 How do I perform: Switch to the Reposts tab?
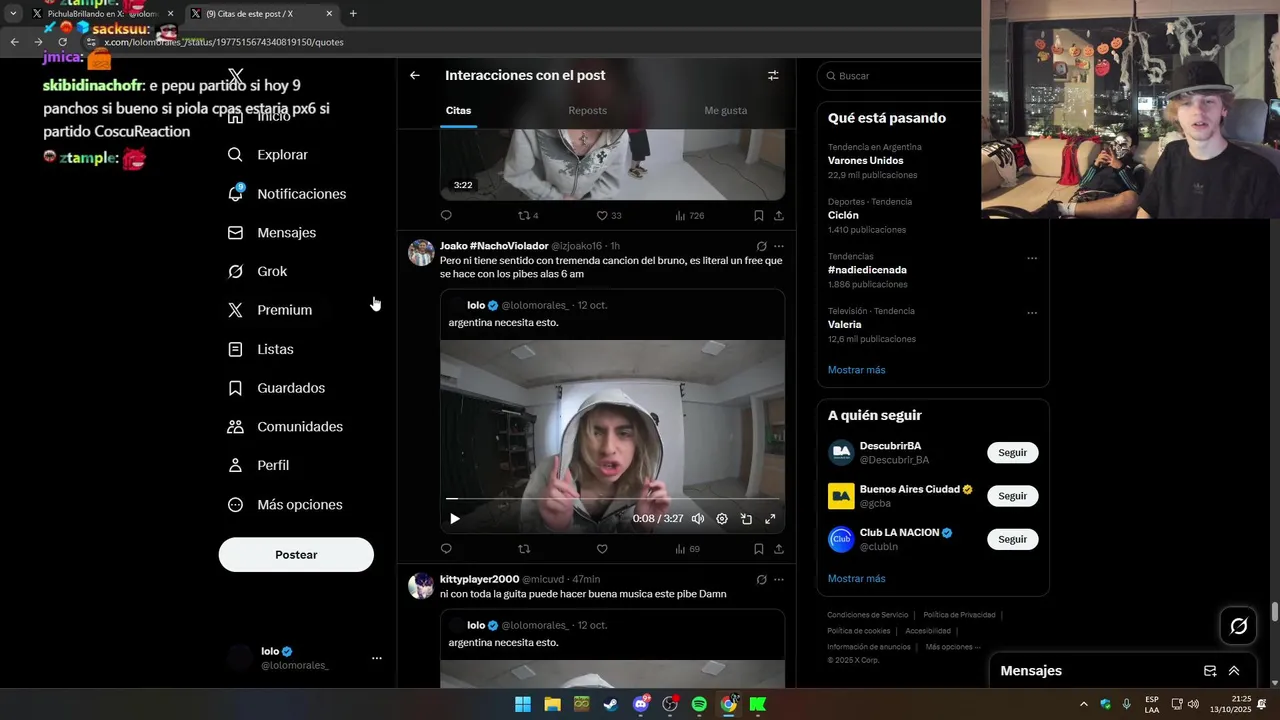coord(587,110)
